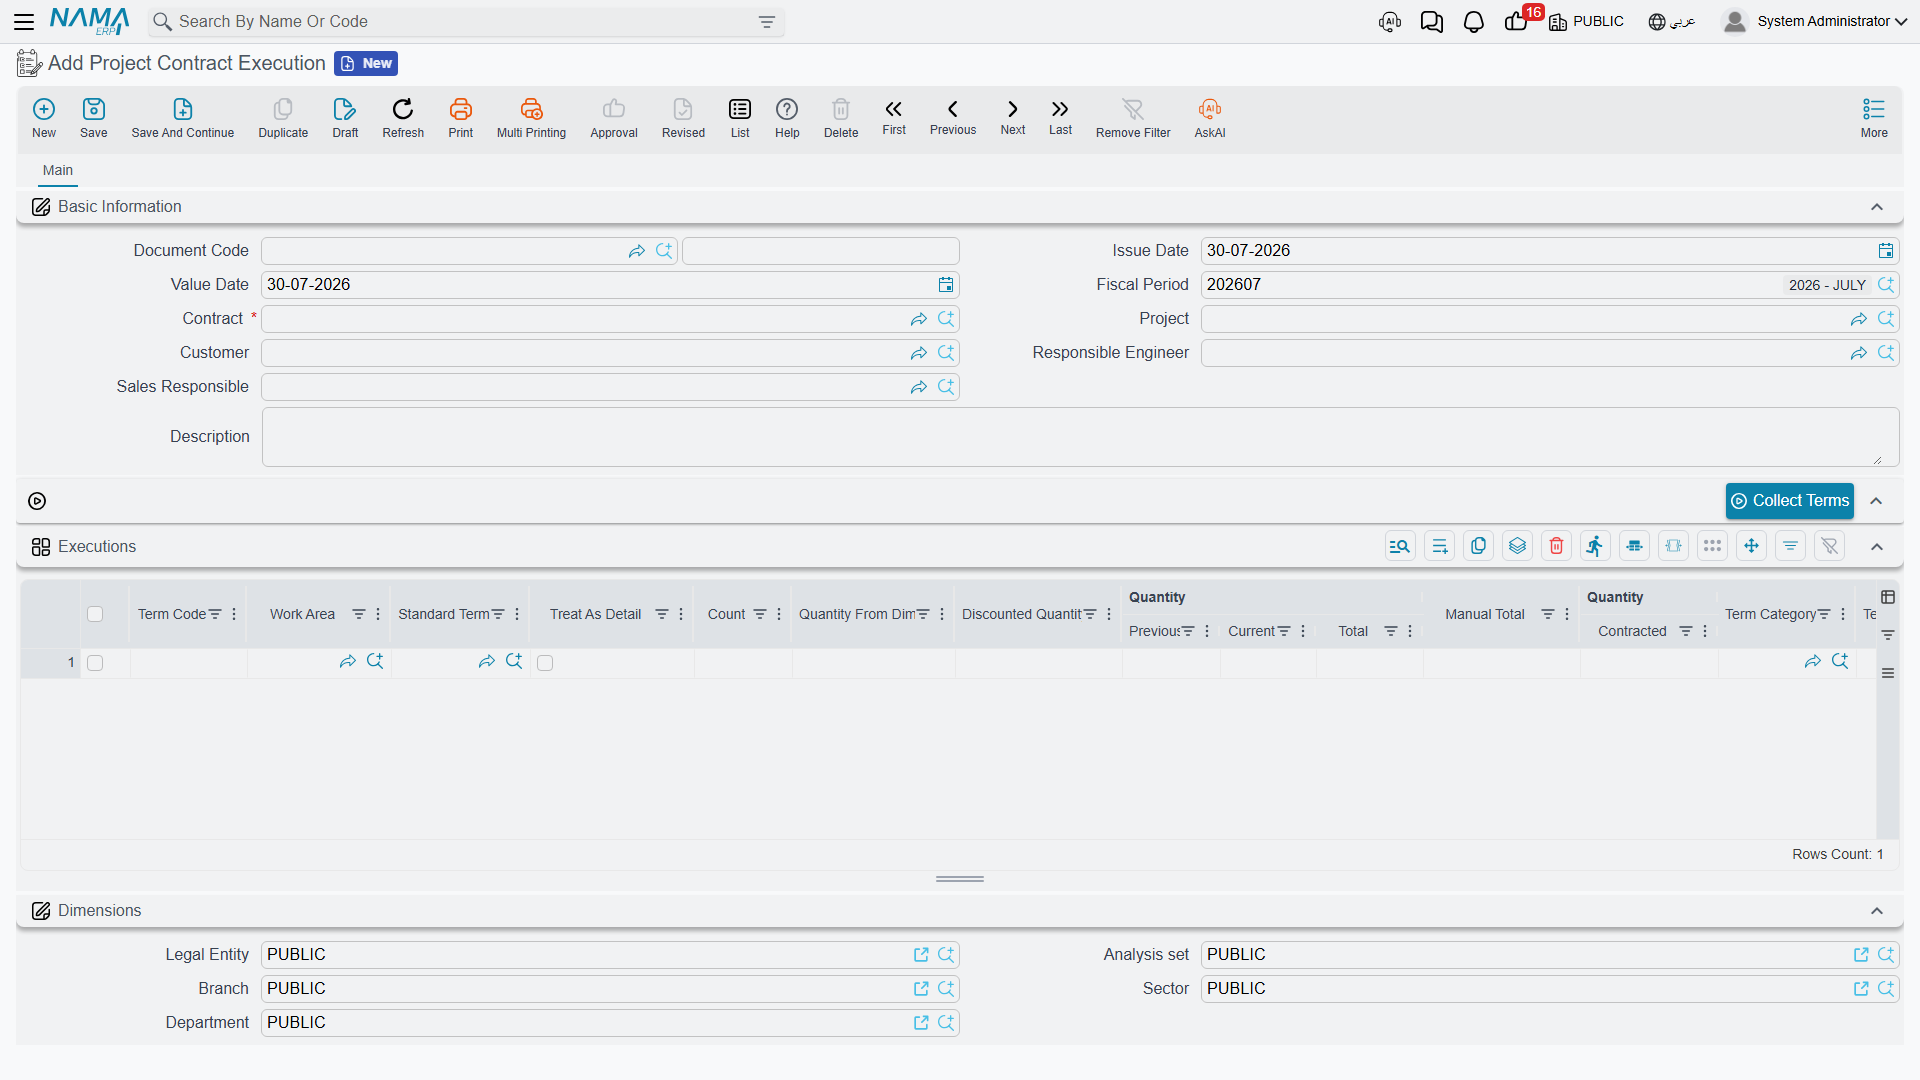Click the PUBLIC entity selector
1920x1080 pixels.
[x=1587, y=21]
